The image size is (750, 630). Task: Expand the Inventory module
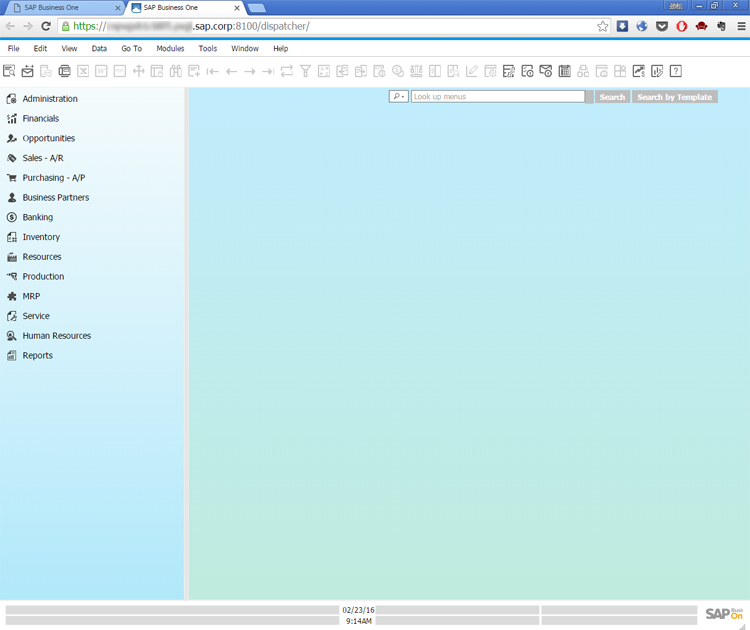41,237
